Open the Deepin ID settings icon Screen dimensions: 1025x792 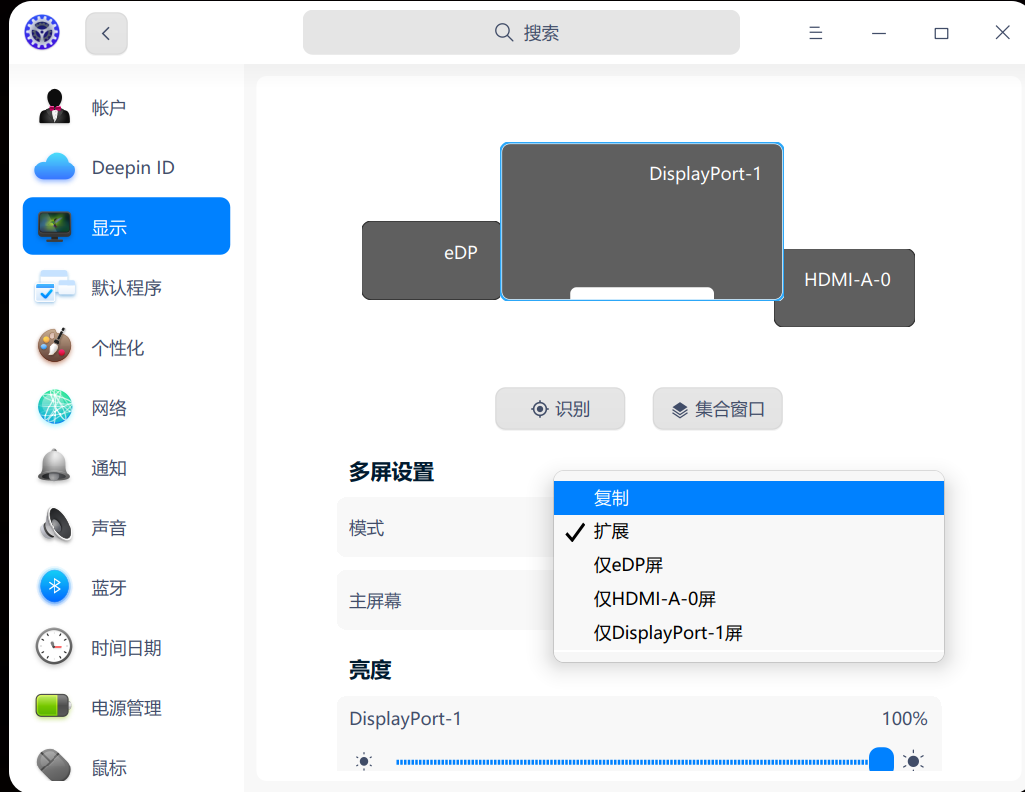[x=55, y=167]
